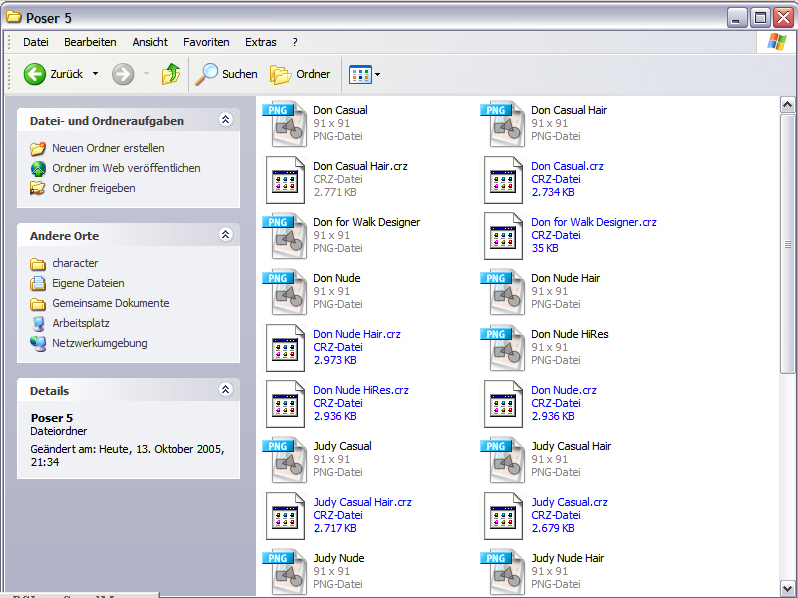798x598 pixels.
Task: Open the Datei menu
Action: click(x=36, y=42)
